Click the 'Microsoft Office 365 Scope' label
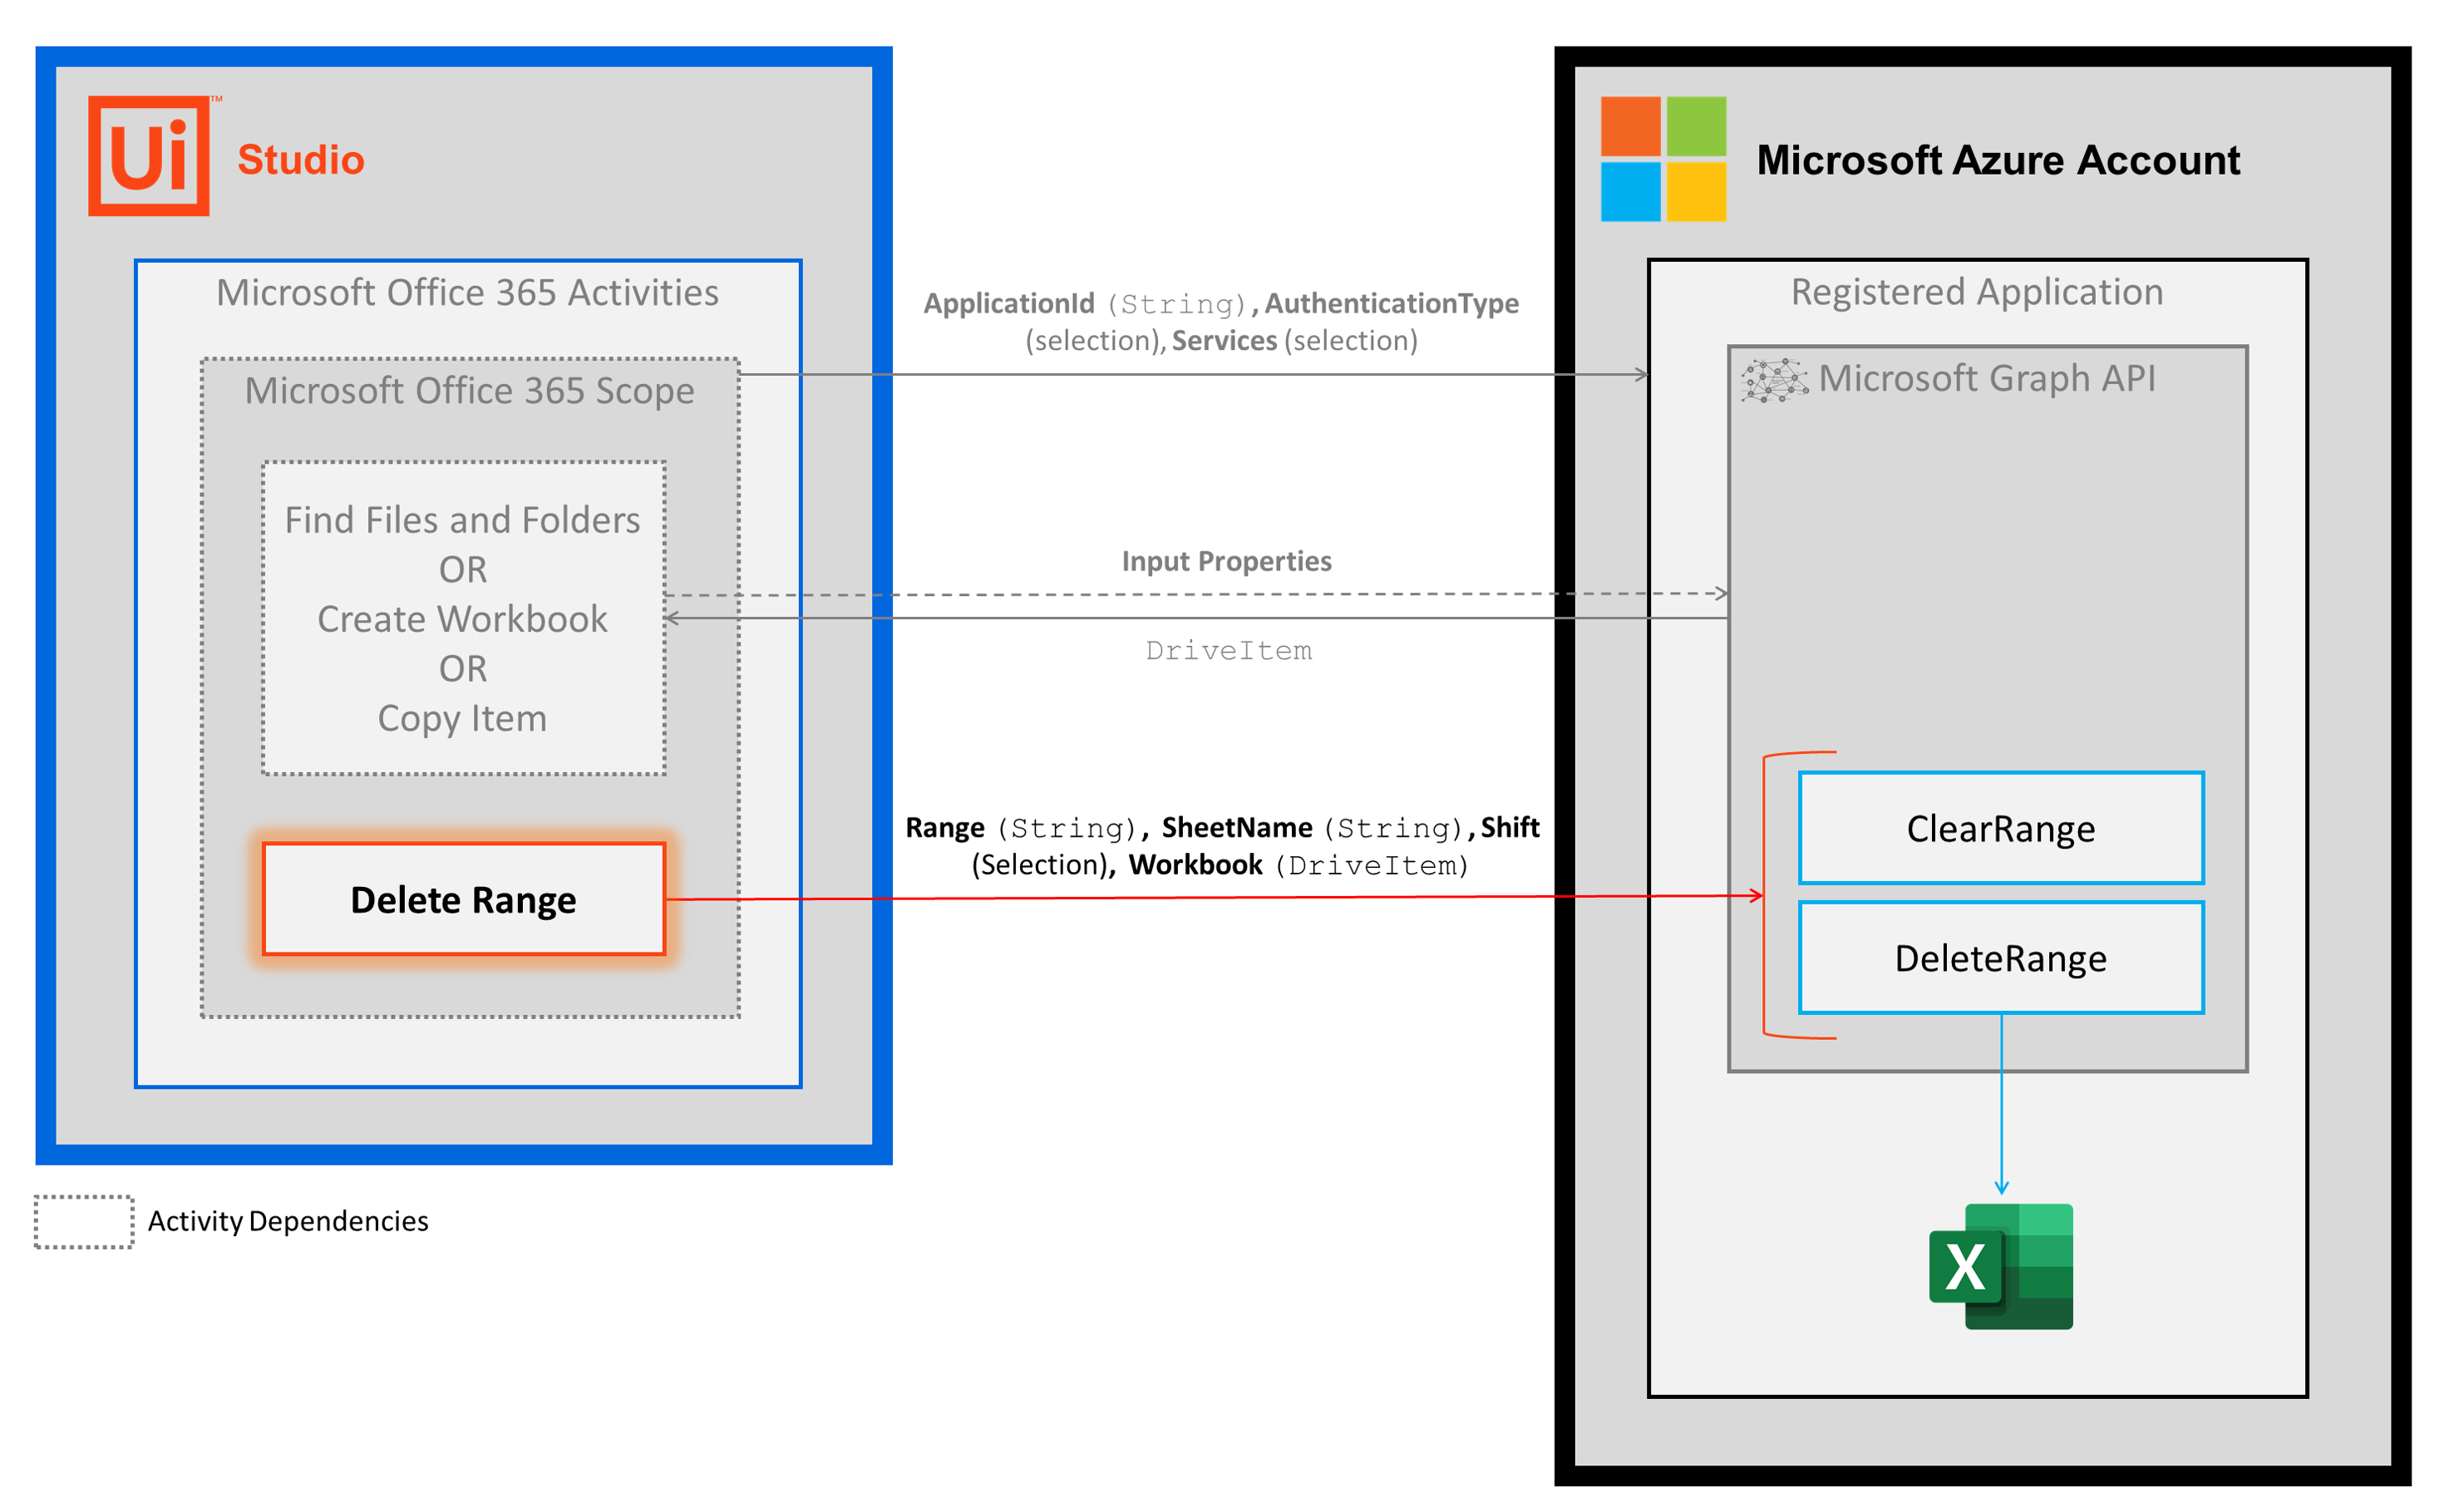The height and width of the screenshot is (1512, 2454). pyautogui.click(x=470, y=391)
